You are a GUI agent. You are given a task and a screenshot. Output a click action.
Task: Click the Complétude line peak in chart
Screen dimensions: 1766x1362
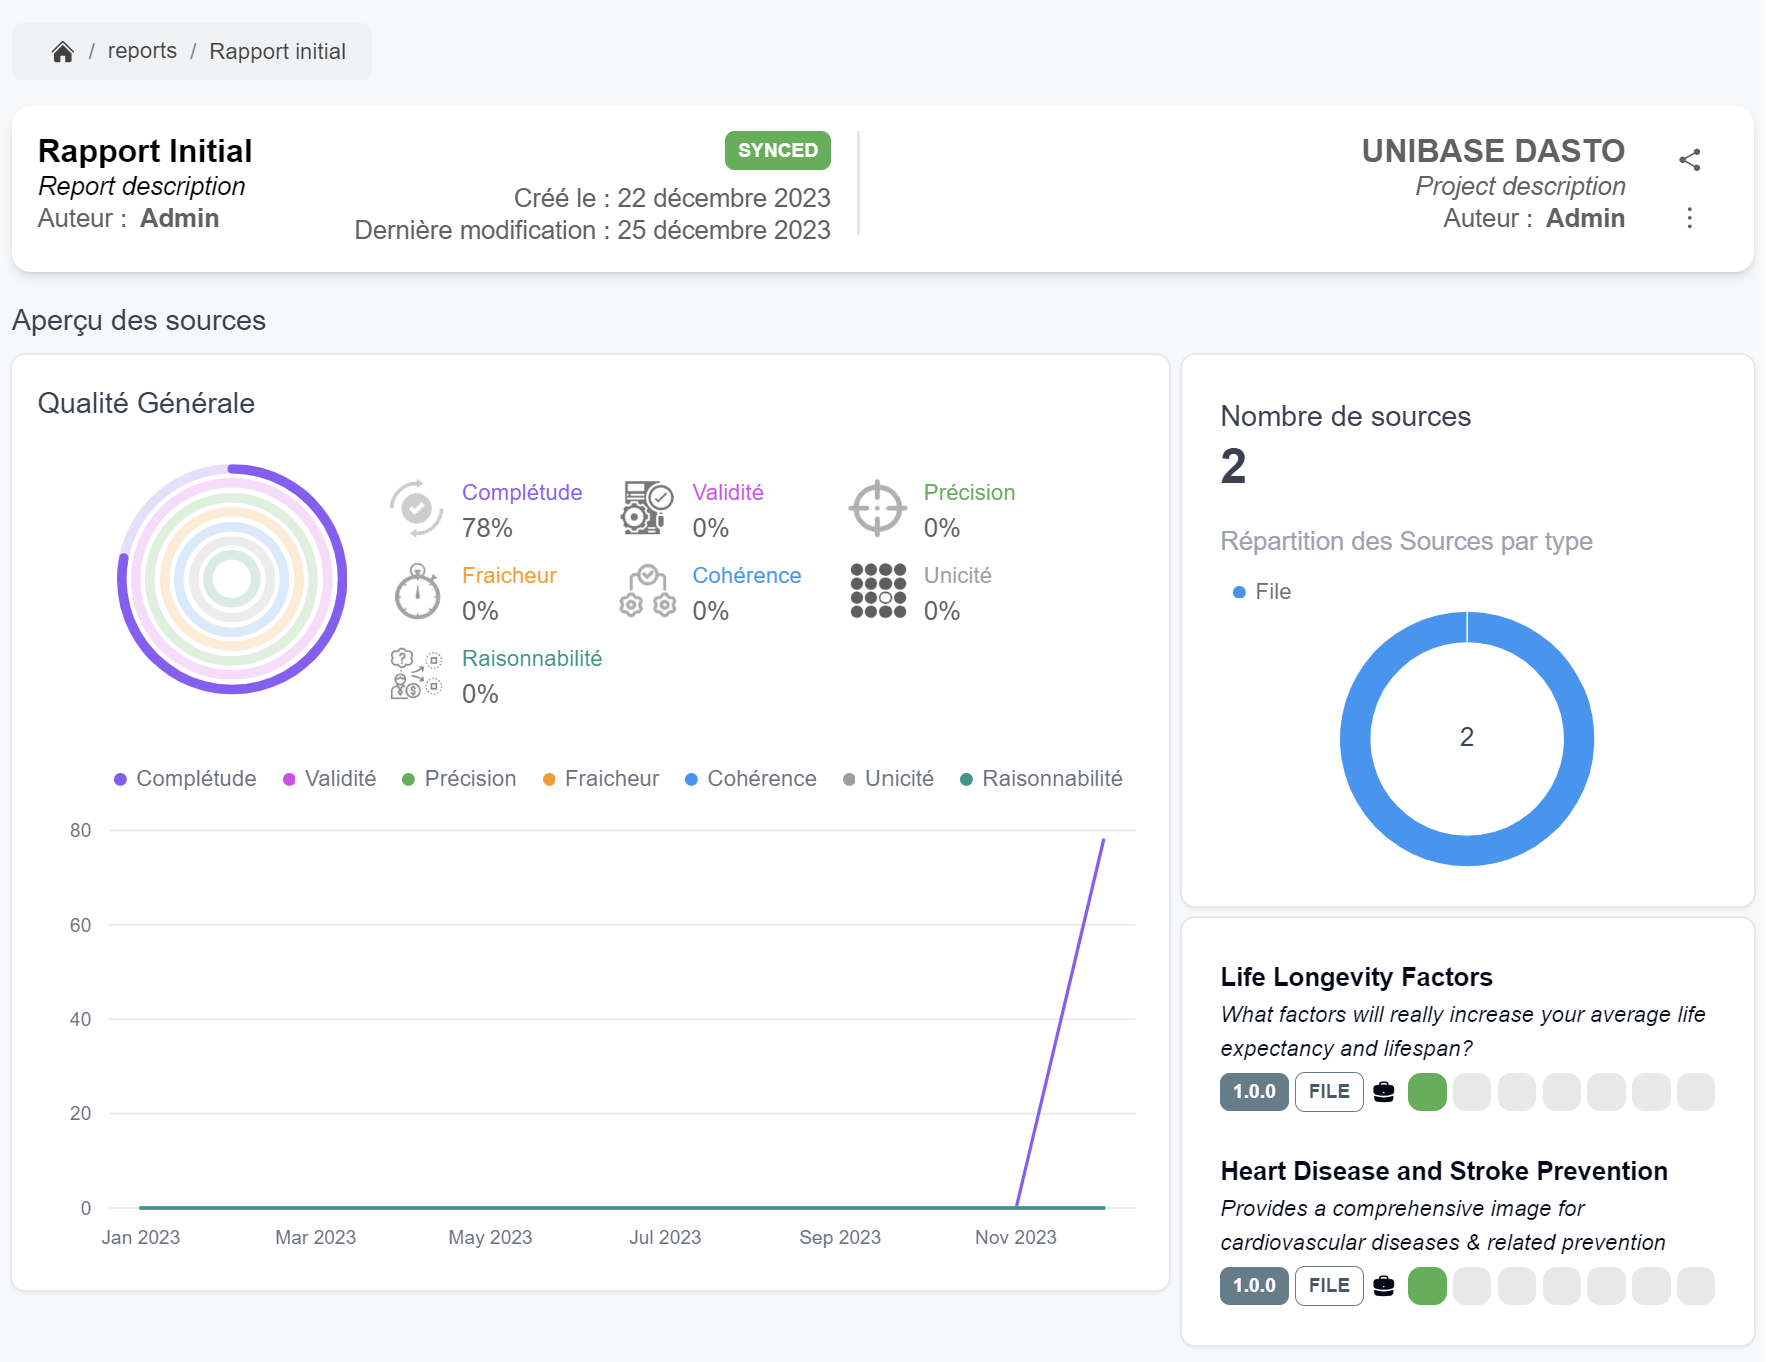1103,840
